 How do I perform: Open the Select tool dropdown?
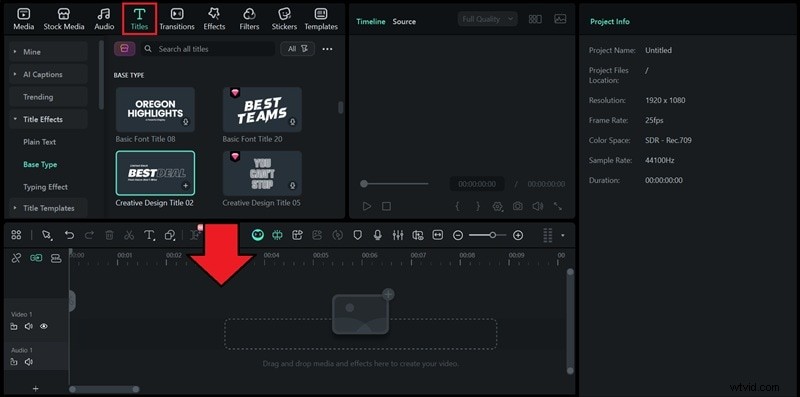pyautogui.click(x=47, y=235)
